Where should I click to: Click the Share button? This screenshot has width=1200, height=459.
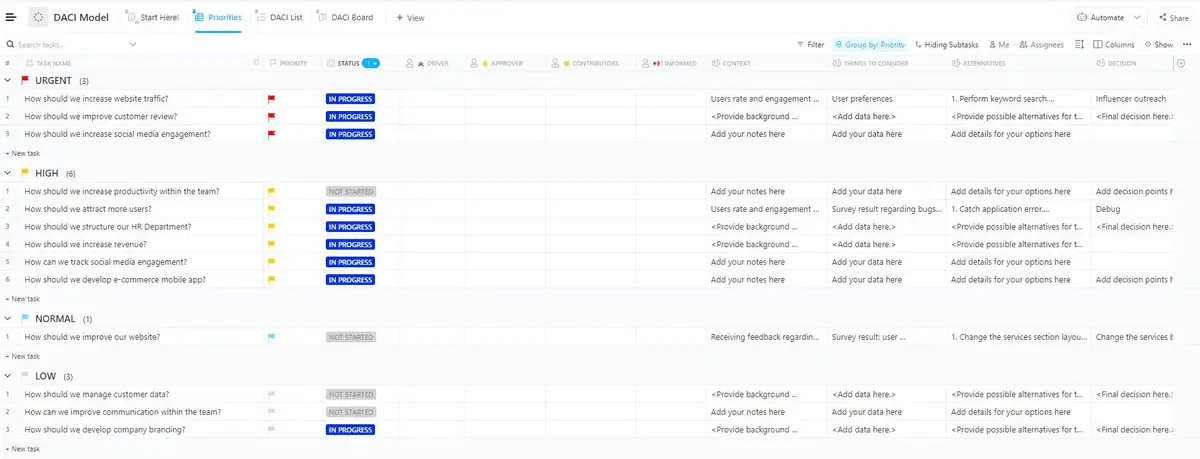1173,17
